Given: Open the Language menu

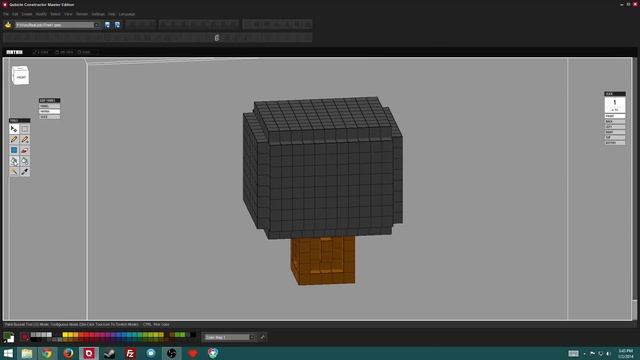Looking at the screenshot, I should (127, 14).
